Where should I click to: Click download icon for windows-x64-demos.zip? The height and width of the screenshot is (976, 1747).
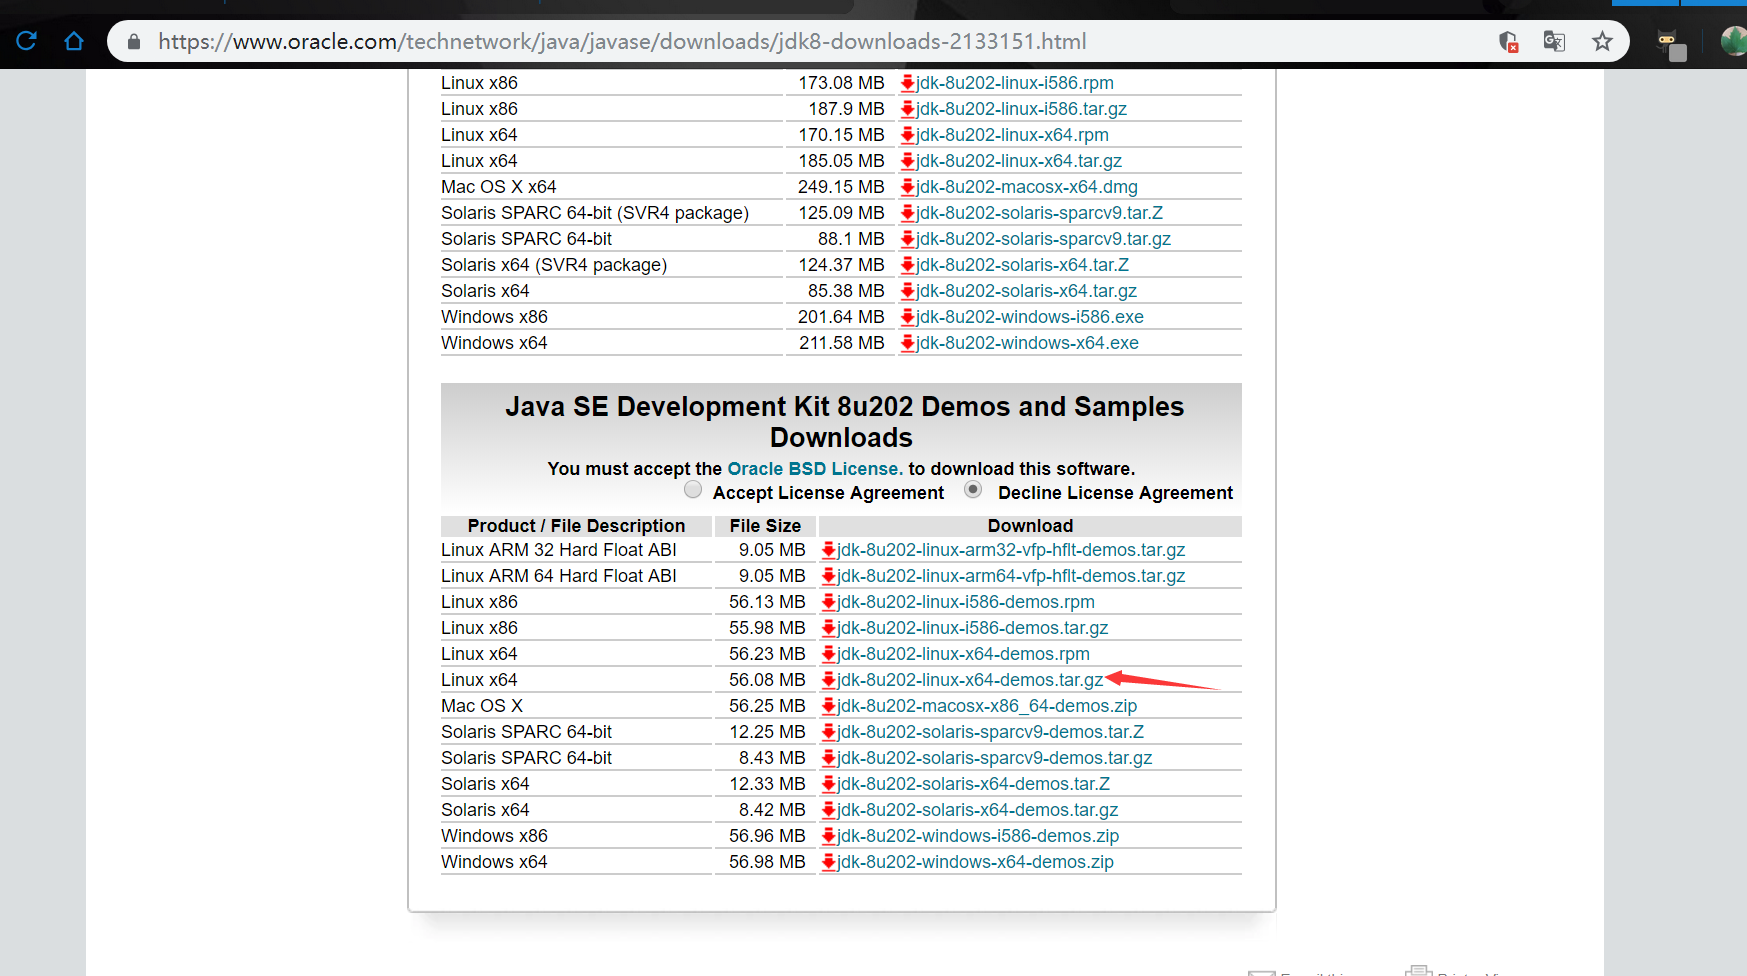pyautogui.click(x=829, y=862)
